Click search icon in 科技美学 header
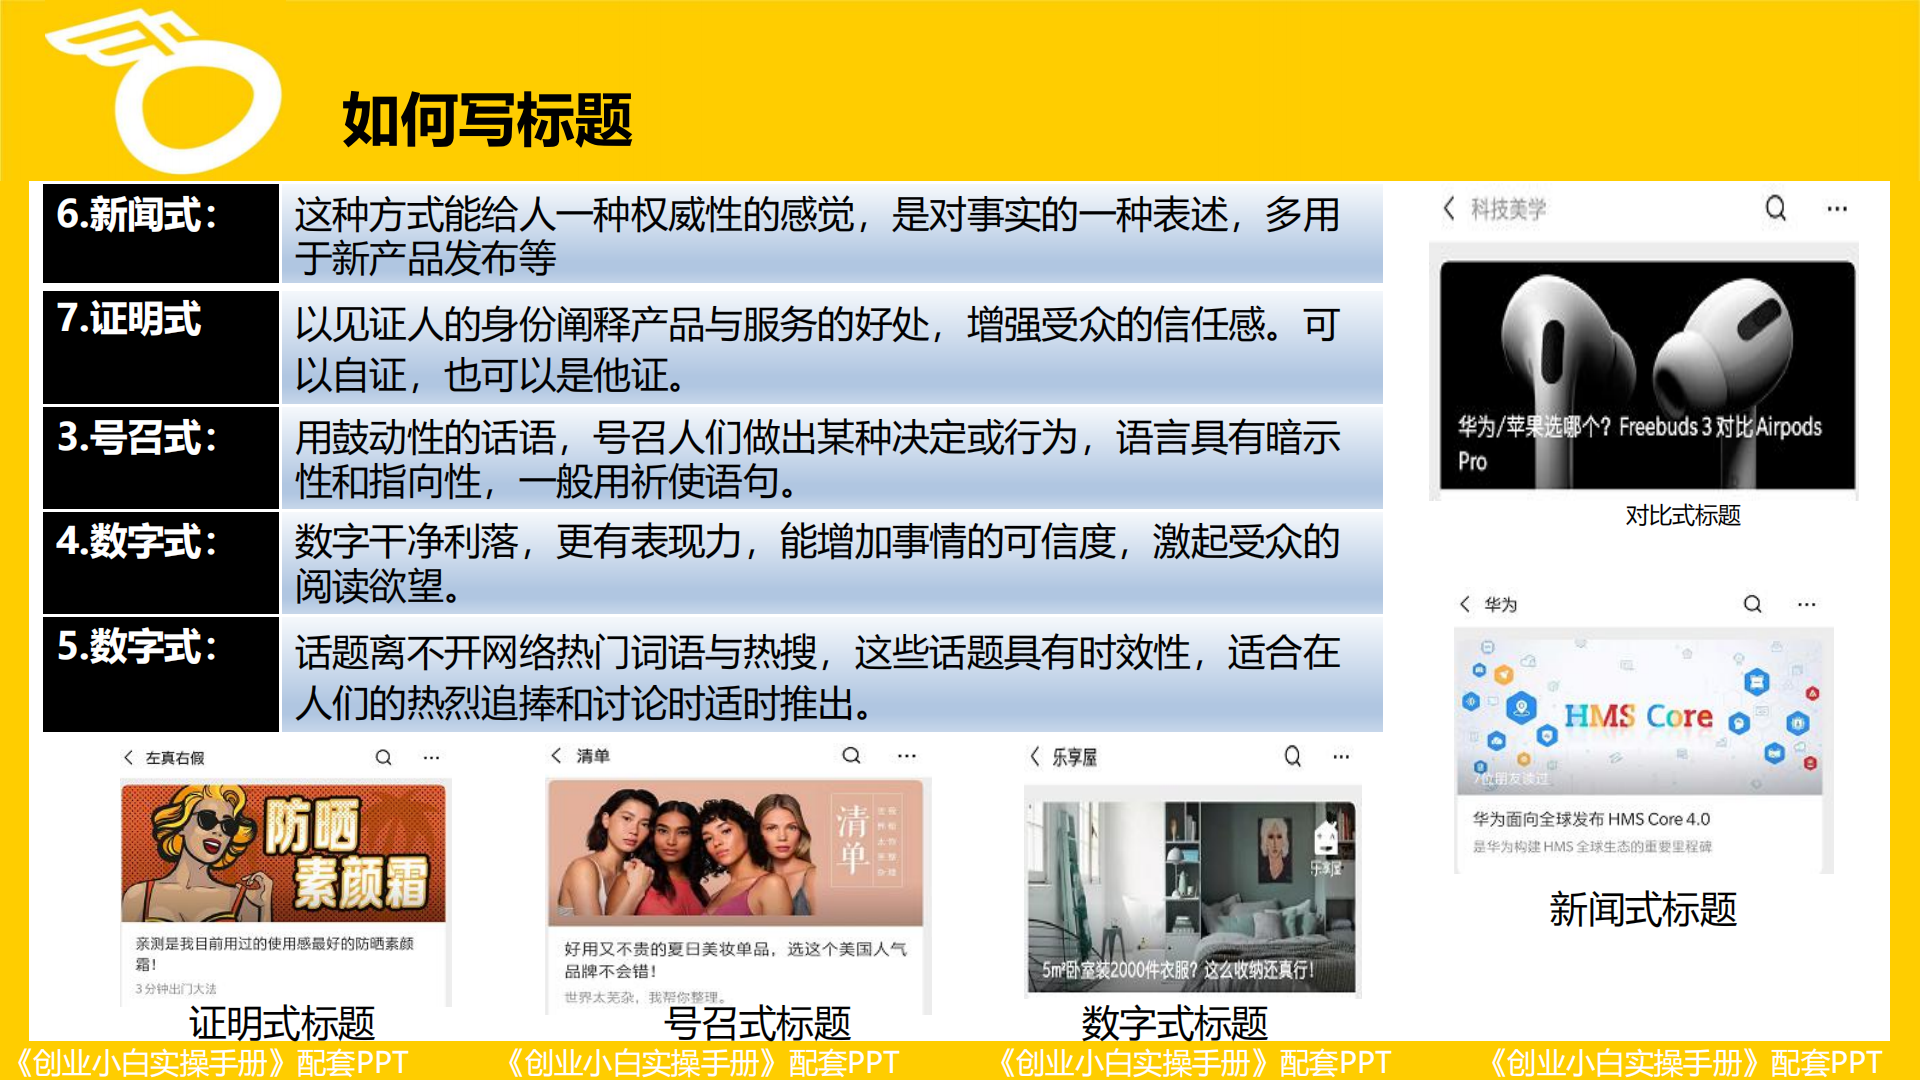This screenshot has width=1920, height=1080. [x=1775, y=208]
